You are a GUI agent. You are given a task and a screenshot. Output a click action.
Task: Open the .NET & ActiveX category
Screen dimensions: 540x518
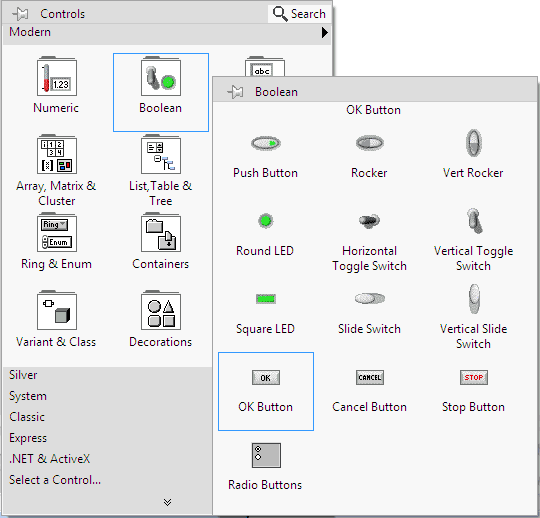pyautogui.click(x=49, y=459)
